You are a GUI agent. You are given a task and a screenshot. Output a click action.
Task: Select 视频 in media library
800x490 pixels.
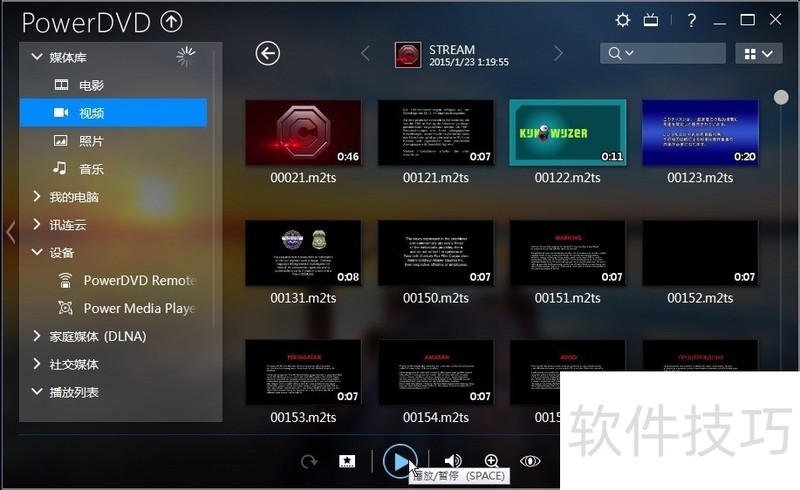[x=113, y=113]
